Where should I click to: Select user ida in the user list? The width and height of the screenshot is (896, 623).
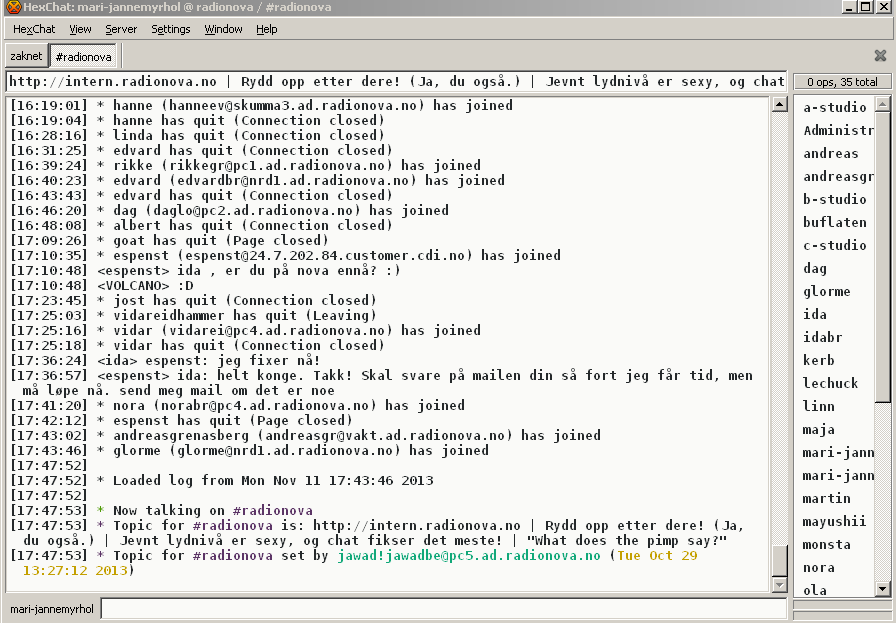point(835,314)
